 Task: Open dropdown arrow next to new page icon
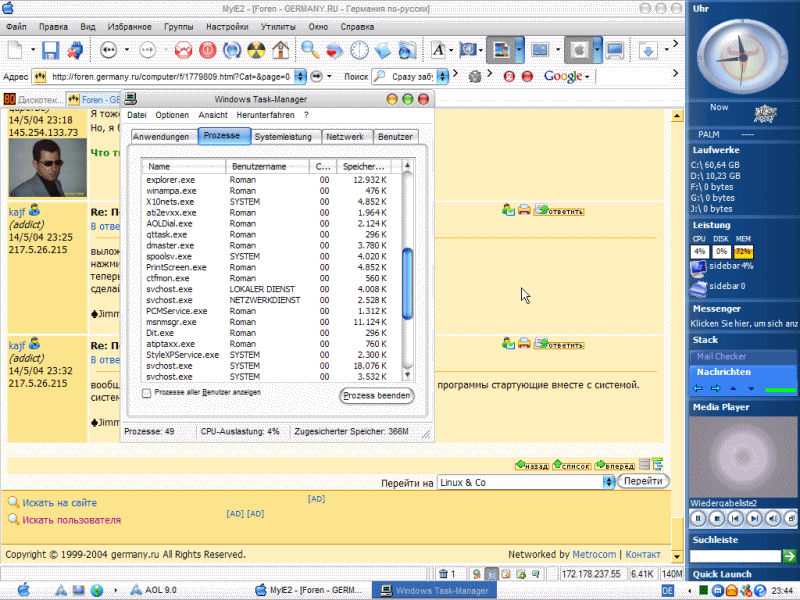tap(33, 50)
